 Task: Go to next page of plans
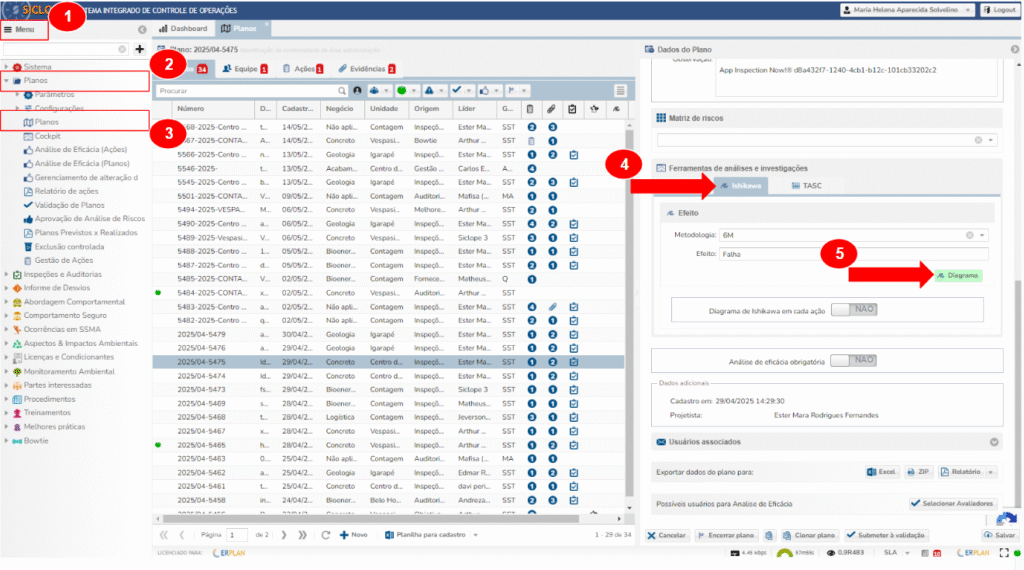[x=283, y=535]
